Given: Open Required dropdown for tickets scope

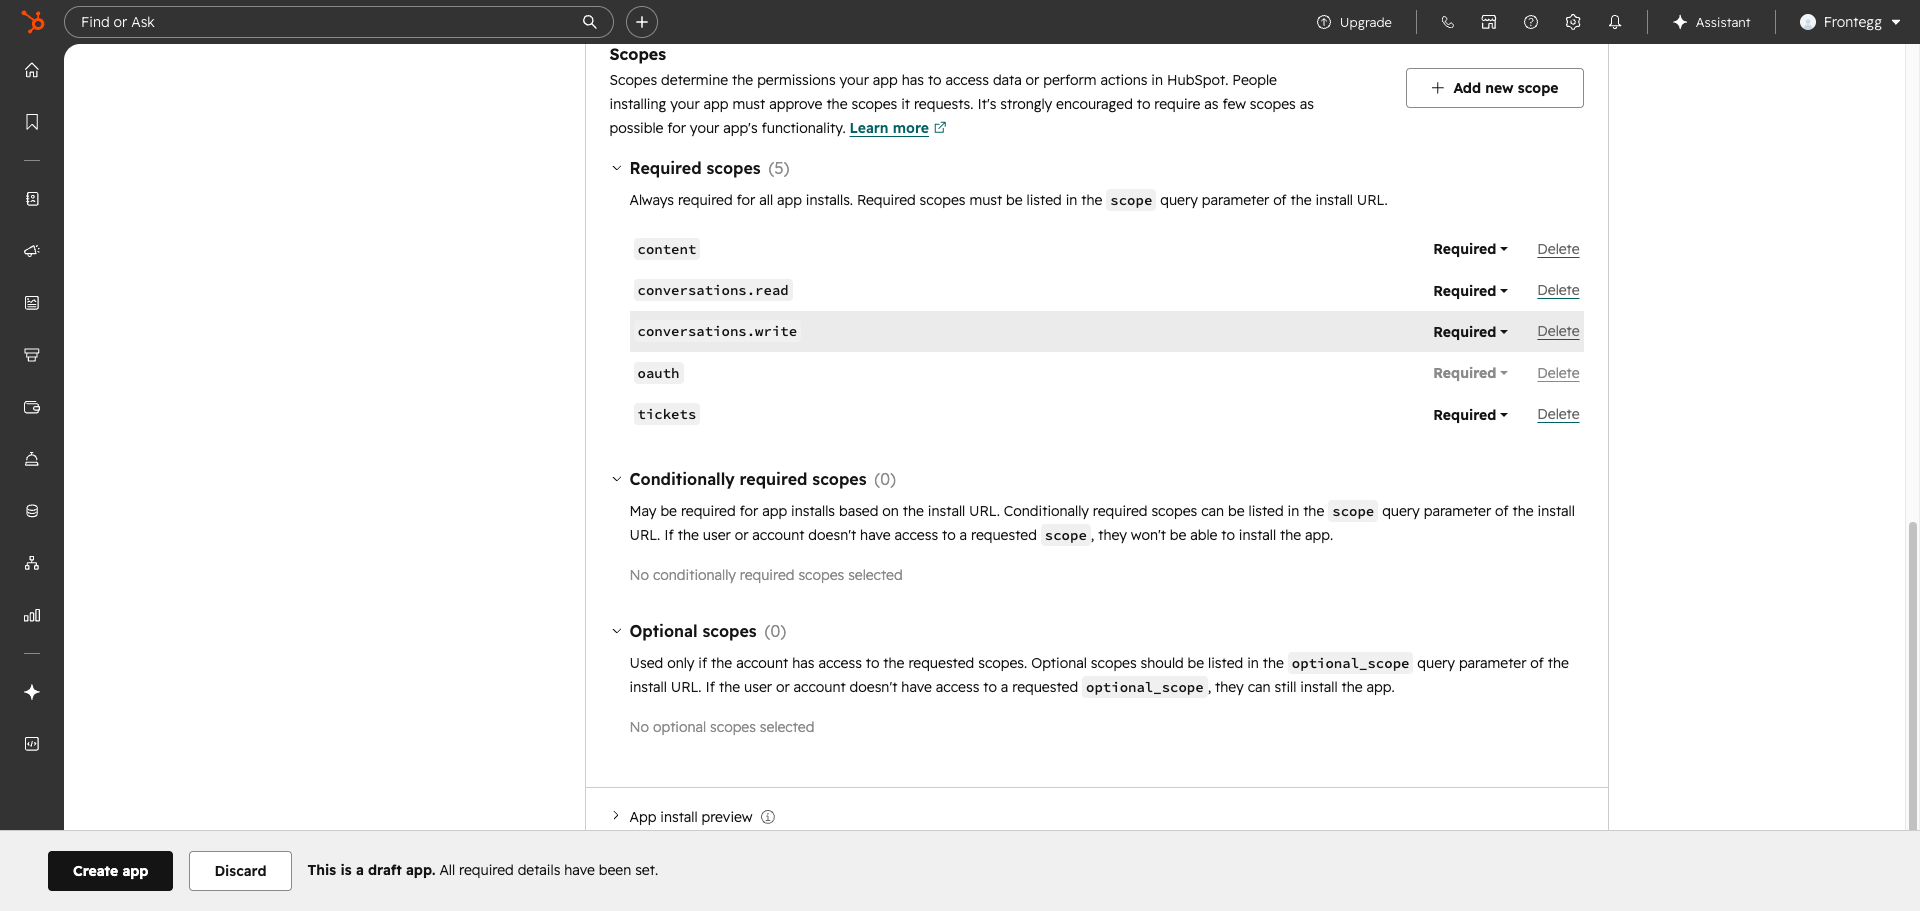Looking at the screenshot, I should 1470,415.
